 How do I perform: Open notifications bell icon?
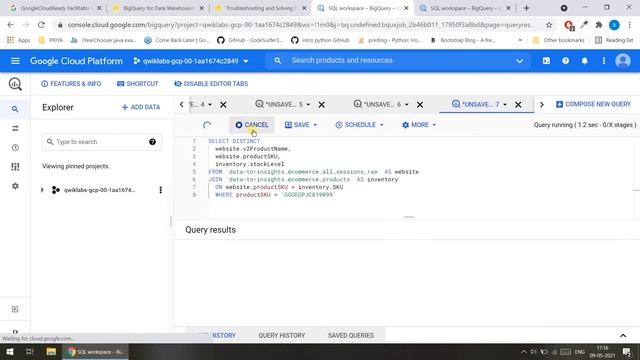[584, 61]
